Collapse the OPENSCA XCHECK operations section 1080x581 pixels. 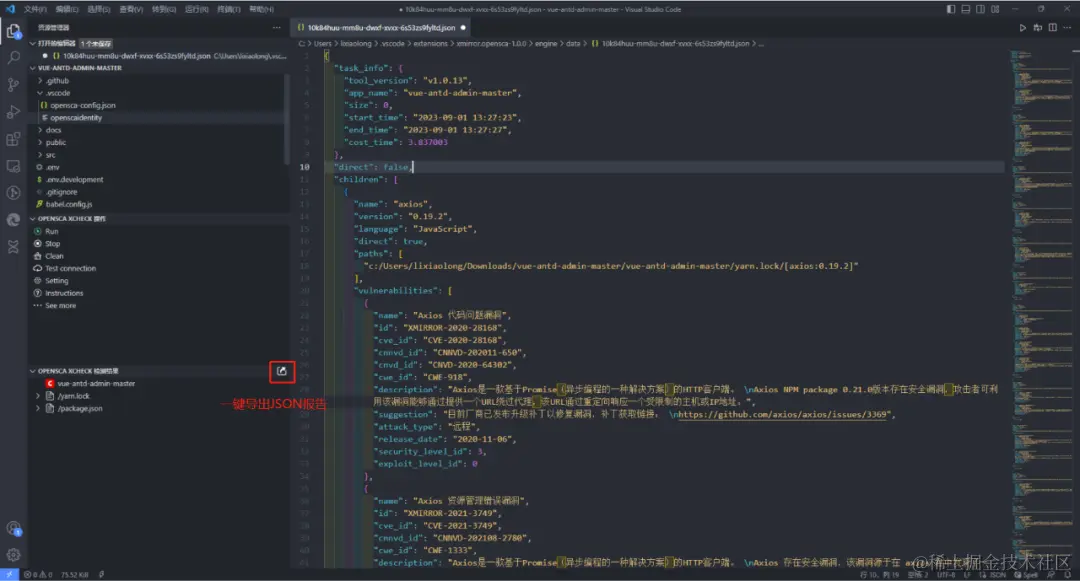[x=32, y=219]
